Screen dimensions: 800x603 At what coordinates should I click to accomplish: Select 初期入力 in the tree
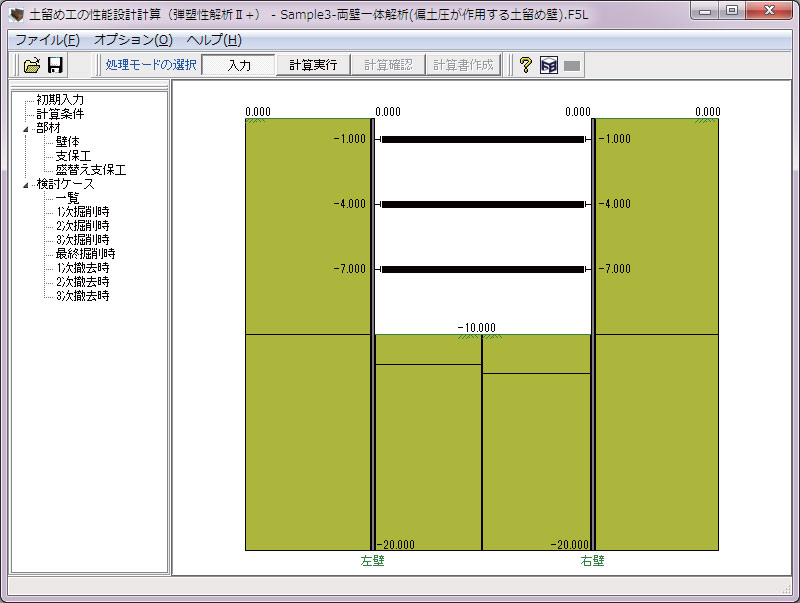60,100
